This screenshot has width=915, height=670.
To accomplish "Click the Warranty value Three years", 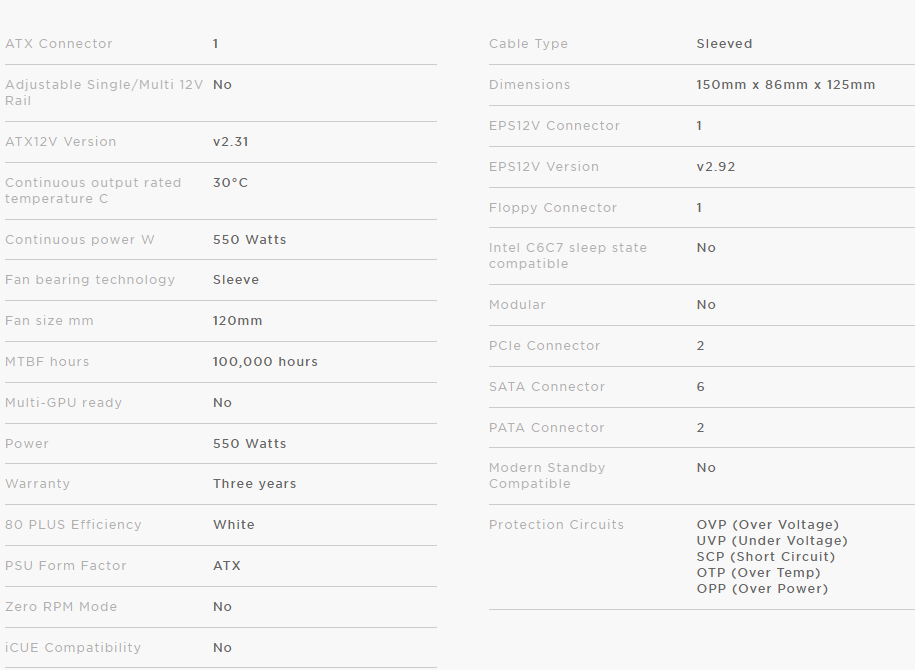I will pos(255,484).
